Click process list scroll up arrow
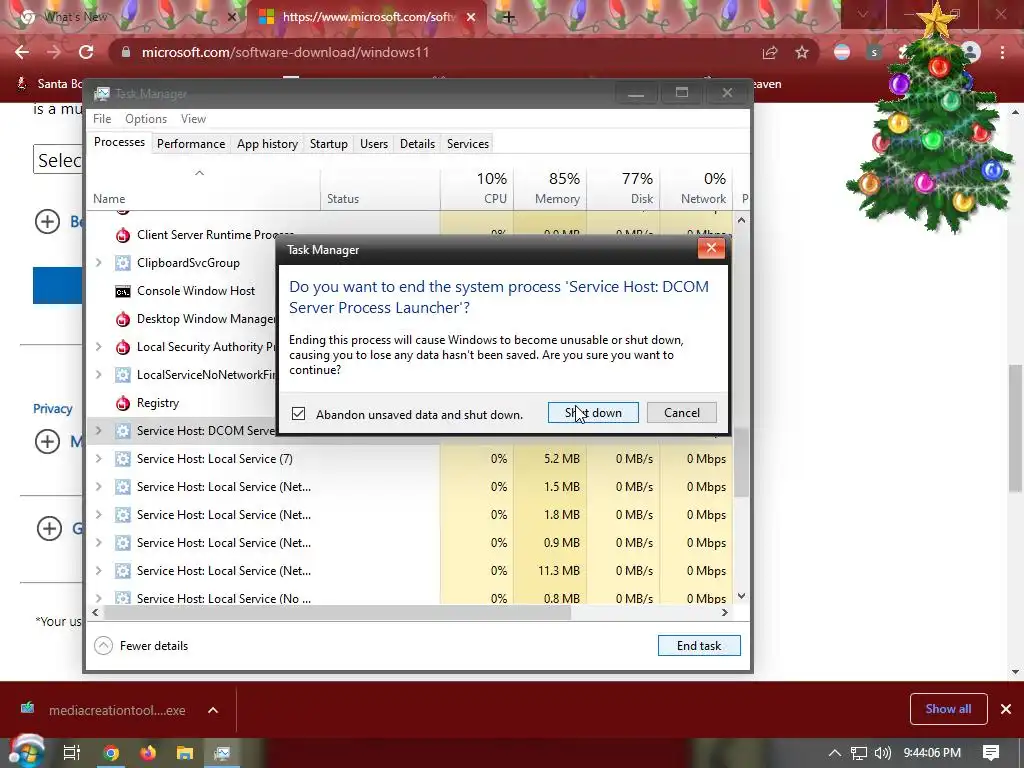 click(741, 220)
